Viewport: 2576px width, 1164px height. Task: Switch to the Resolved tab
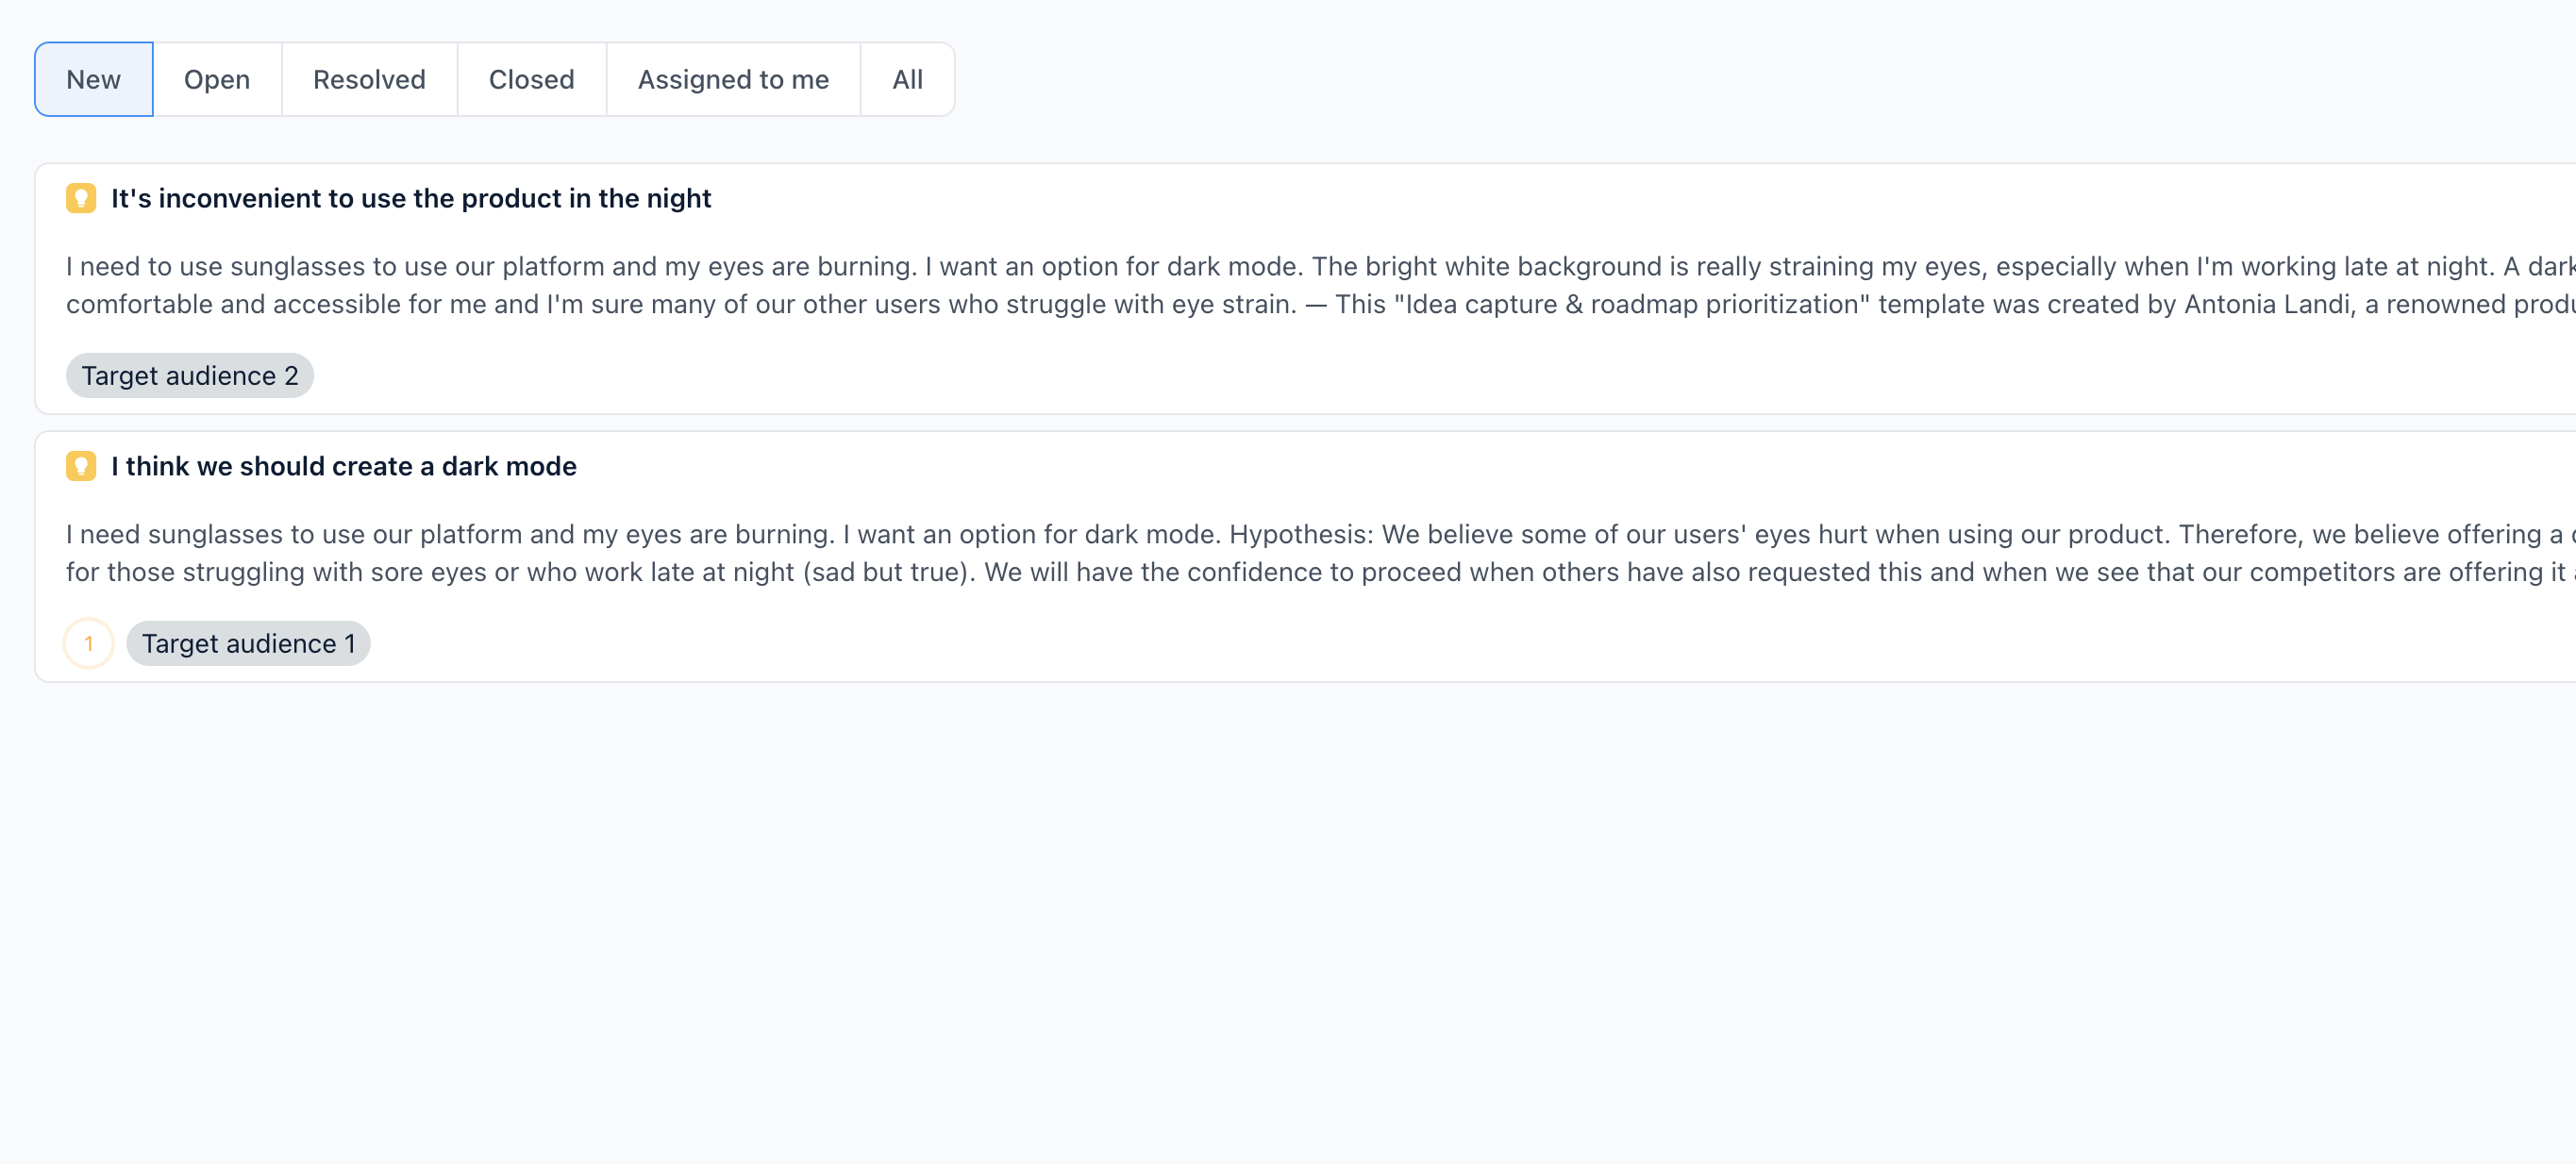[x=369, y=79]
